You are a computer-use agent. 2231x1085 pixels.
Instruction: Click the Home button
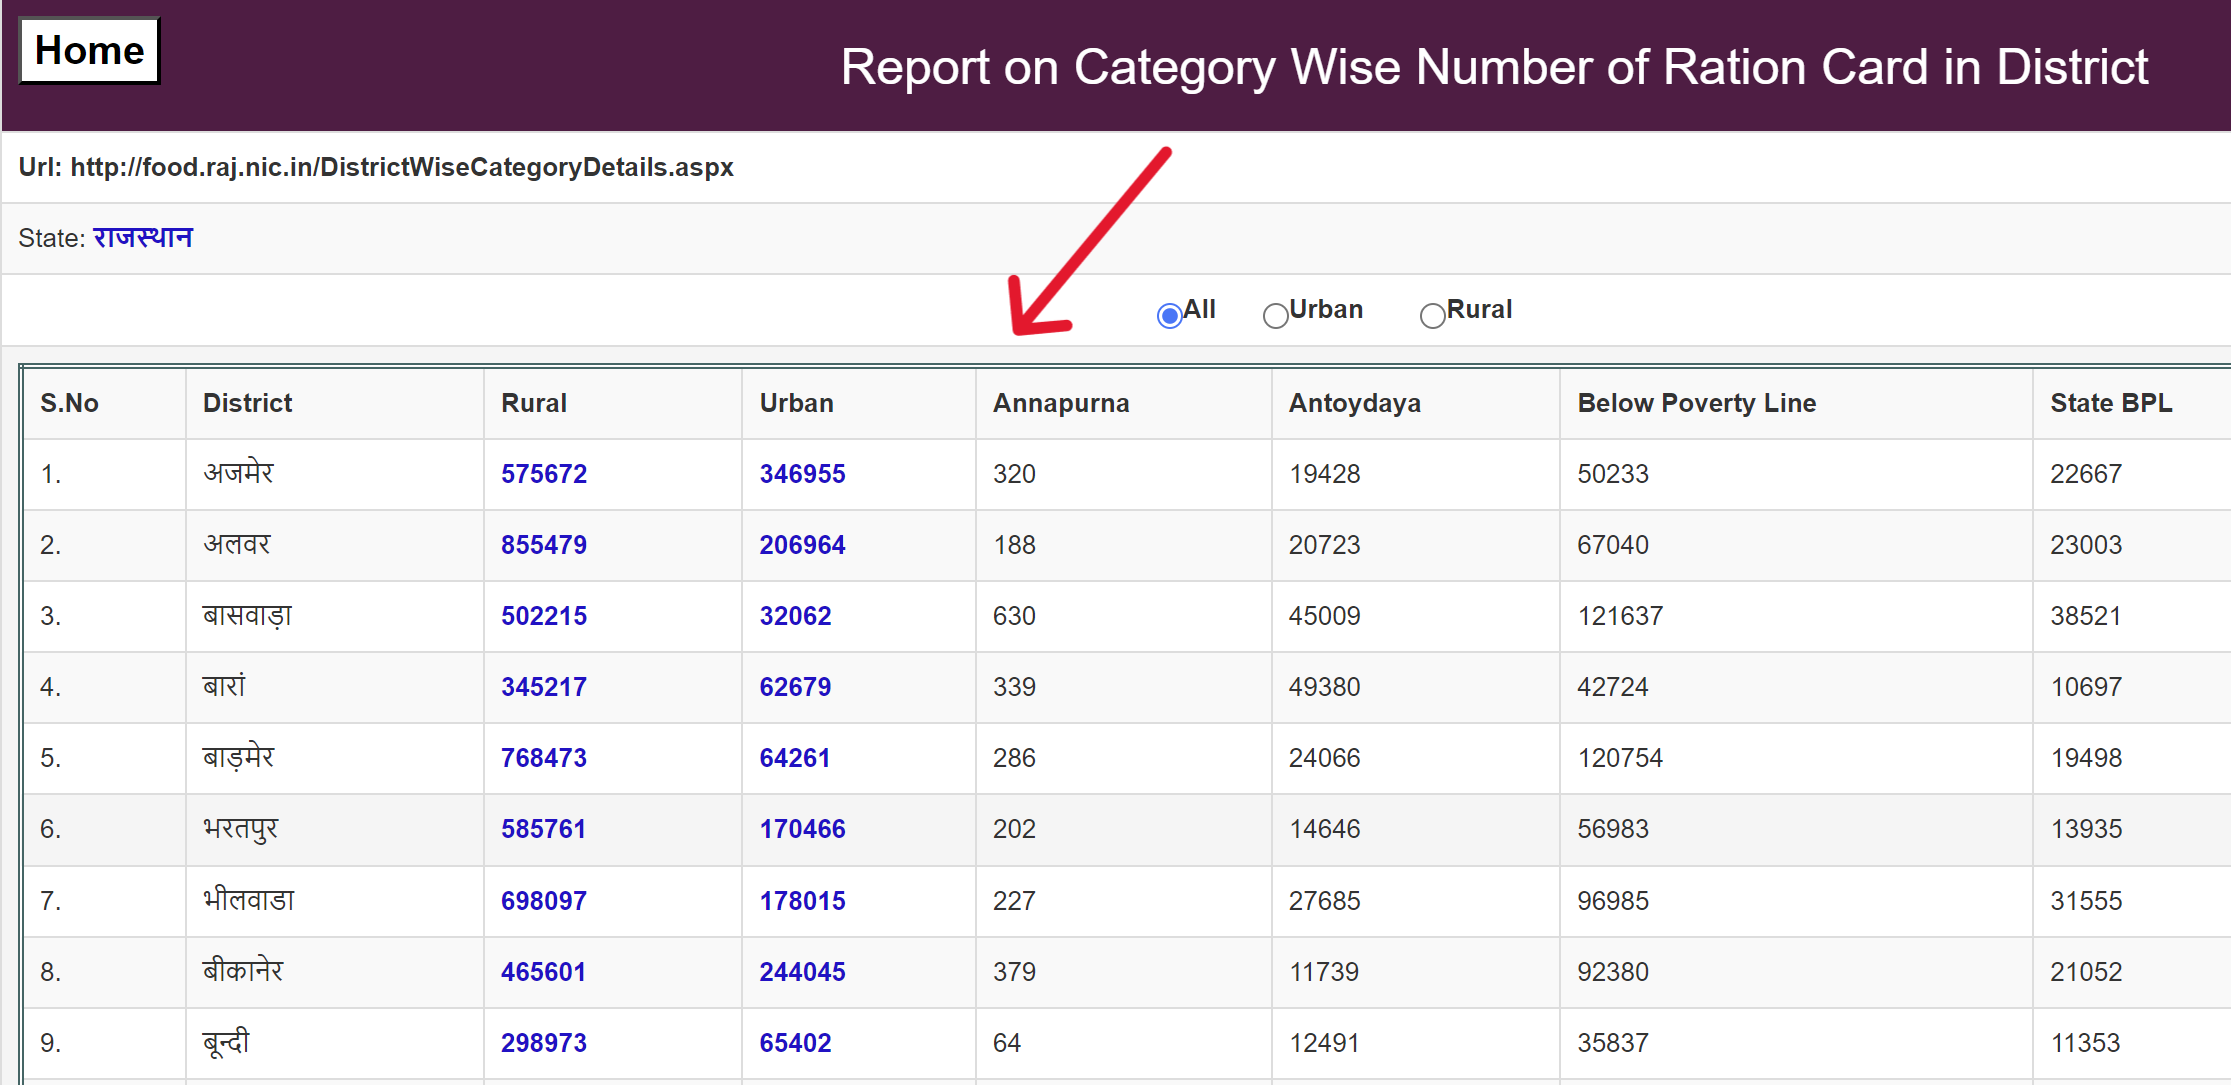tap(88, 49)
